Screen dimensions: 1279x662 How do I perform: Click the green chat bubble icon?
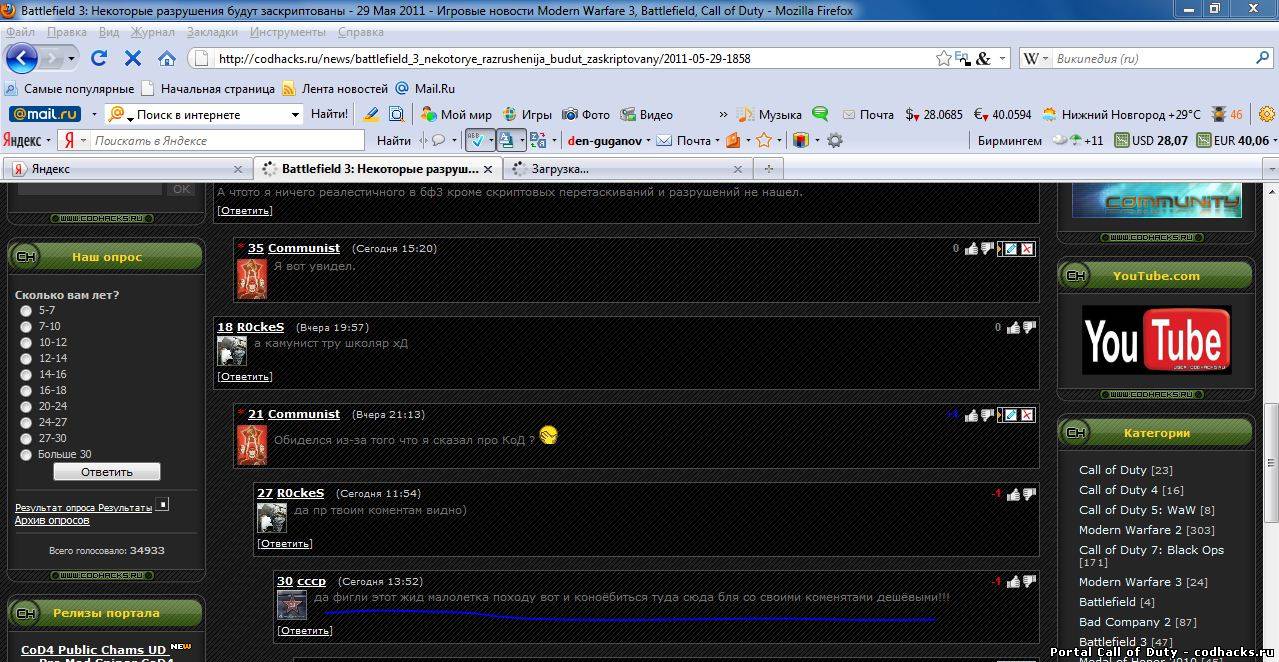pyautogui.click(x=820, y=114)
